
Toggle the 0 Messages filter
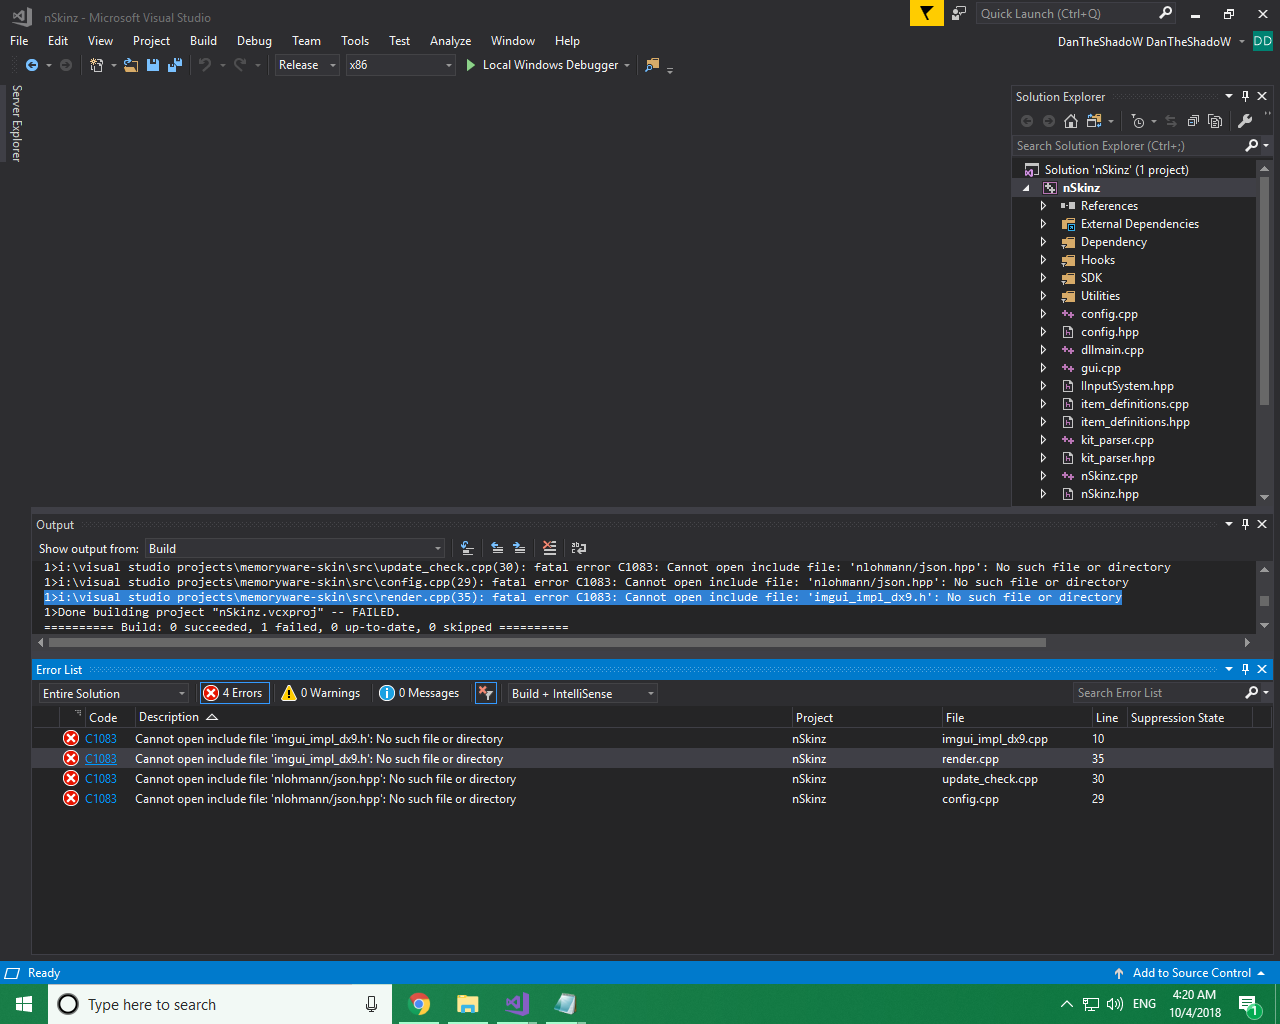coord(420,693)
